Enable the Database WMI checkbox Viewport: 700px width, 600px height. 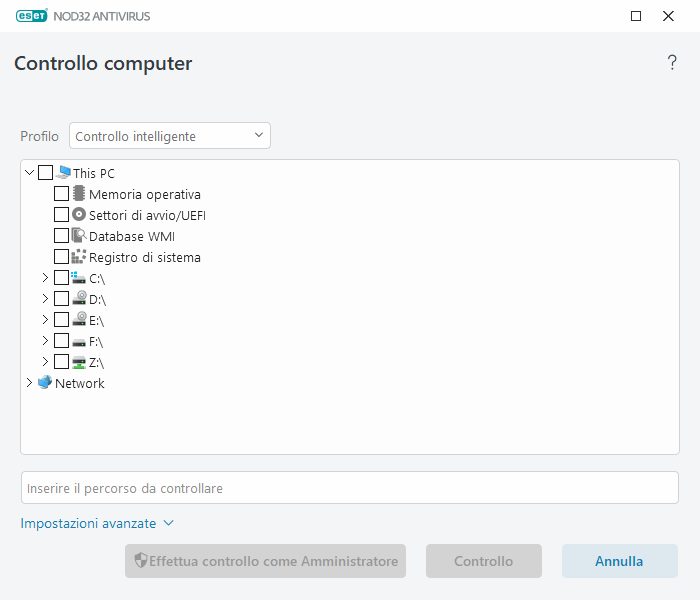(62, 236)
